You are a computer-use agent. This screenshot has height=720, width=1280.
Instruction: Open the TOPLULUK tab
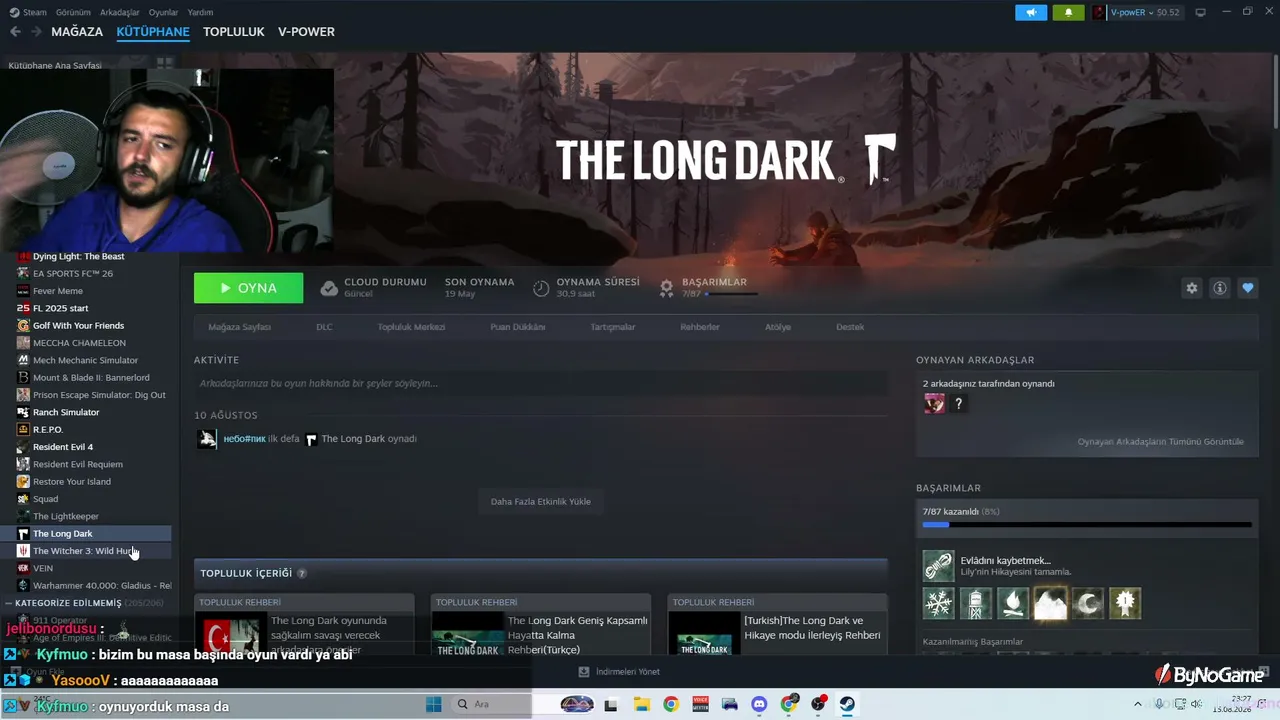(x=234, y=32)
